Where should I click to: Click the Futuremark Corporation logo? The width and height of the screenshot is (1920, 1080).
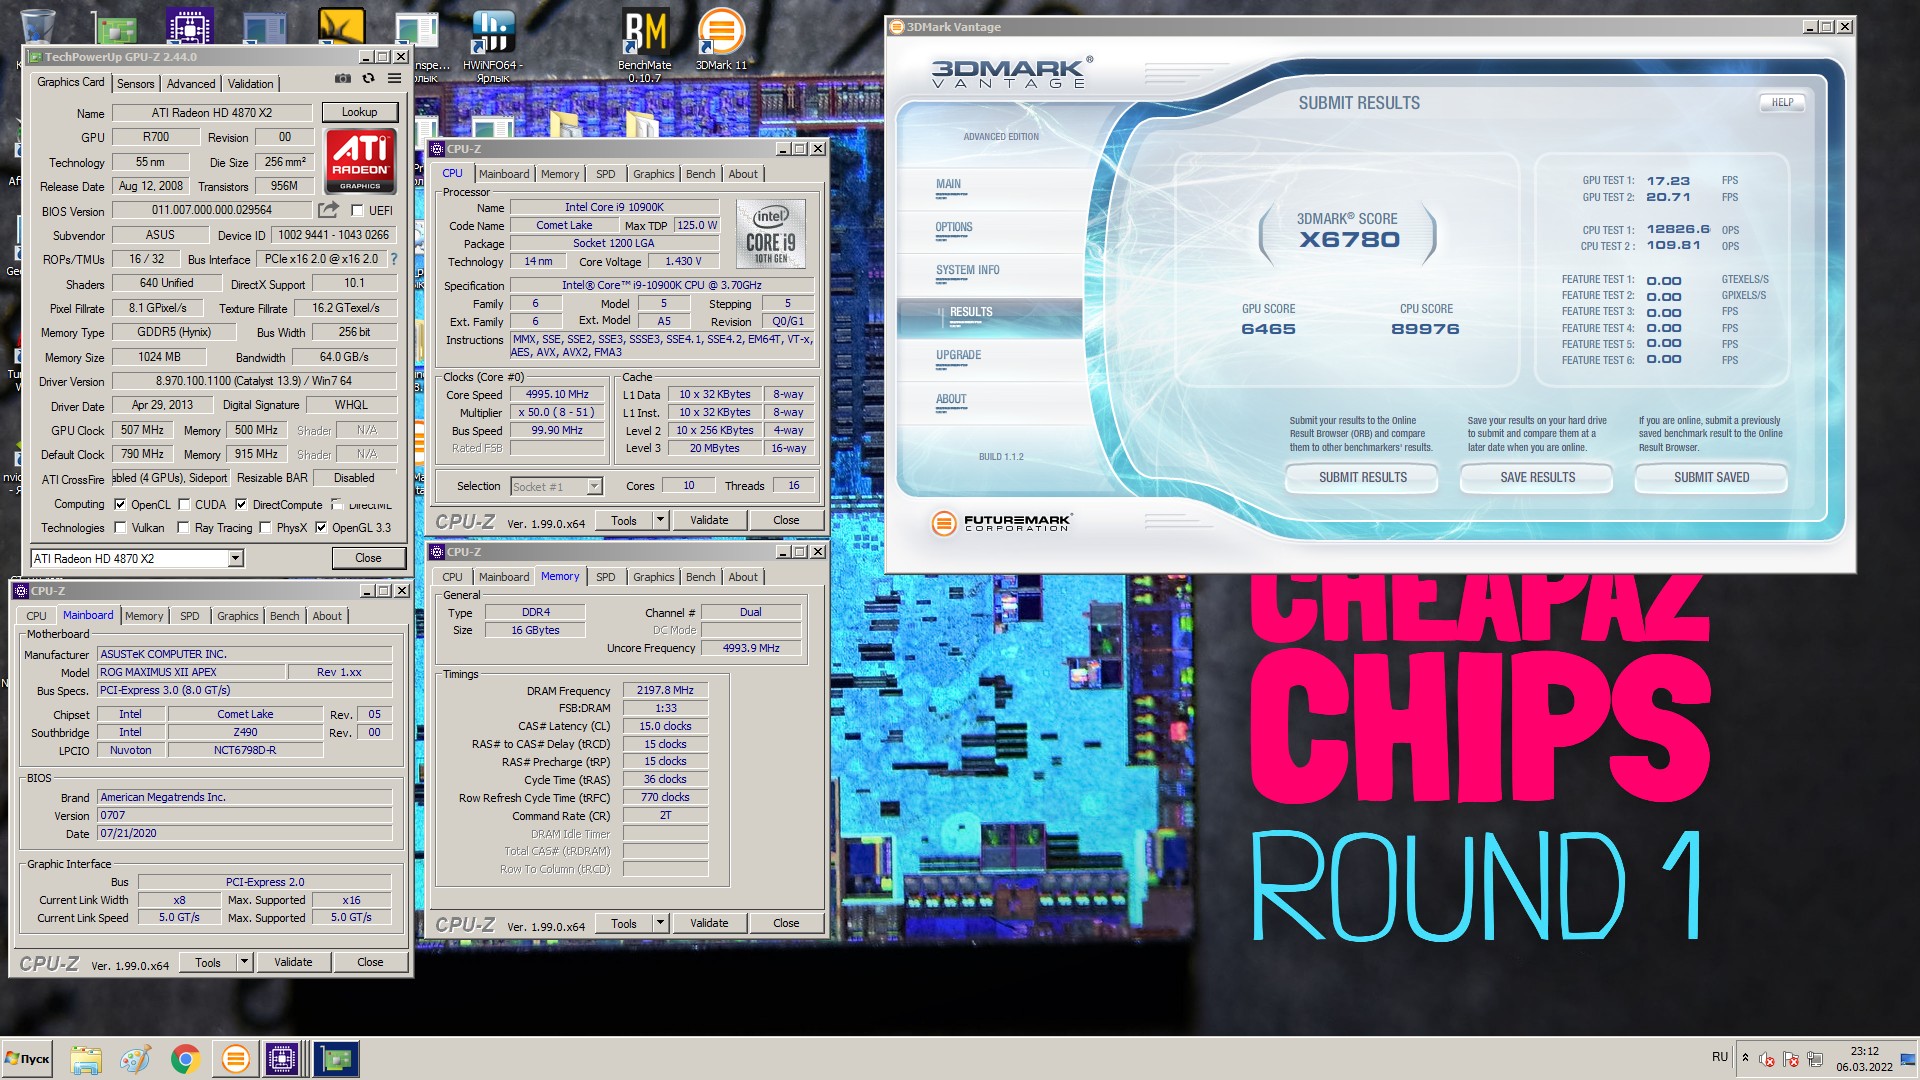coord(1001,522)
